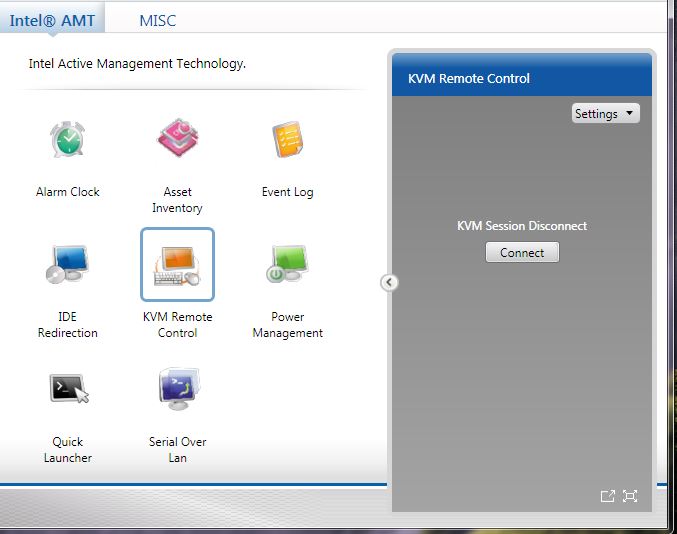
Task: Click the KVM Remote Control panel title
Action: (x=468, y=79)
